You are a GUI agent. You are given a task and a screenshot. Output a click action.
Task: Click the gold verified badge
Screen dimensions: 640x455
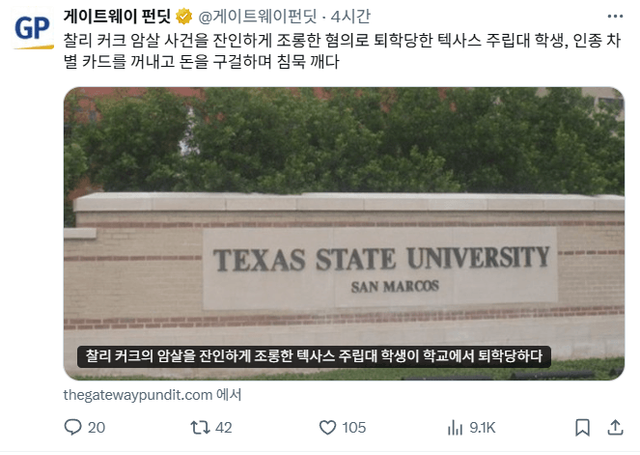[184, 17]
